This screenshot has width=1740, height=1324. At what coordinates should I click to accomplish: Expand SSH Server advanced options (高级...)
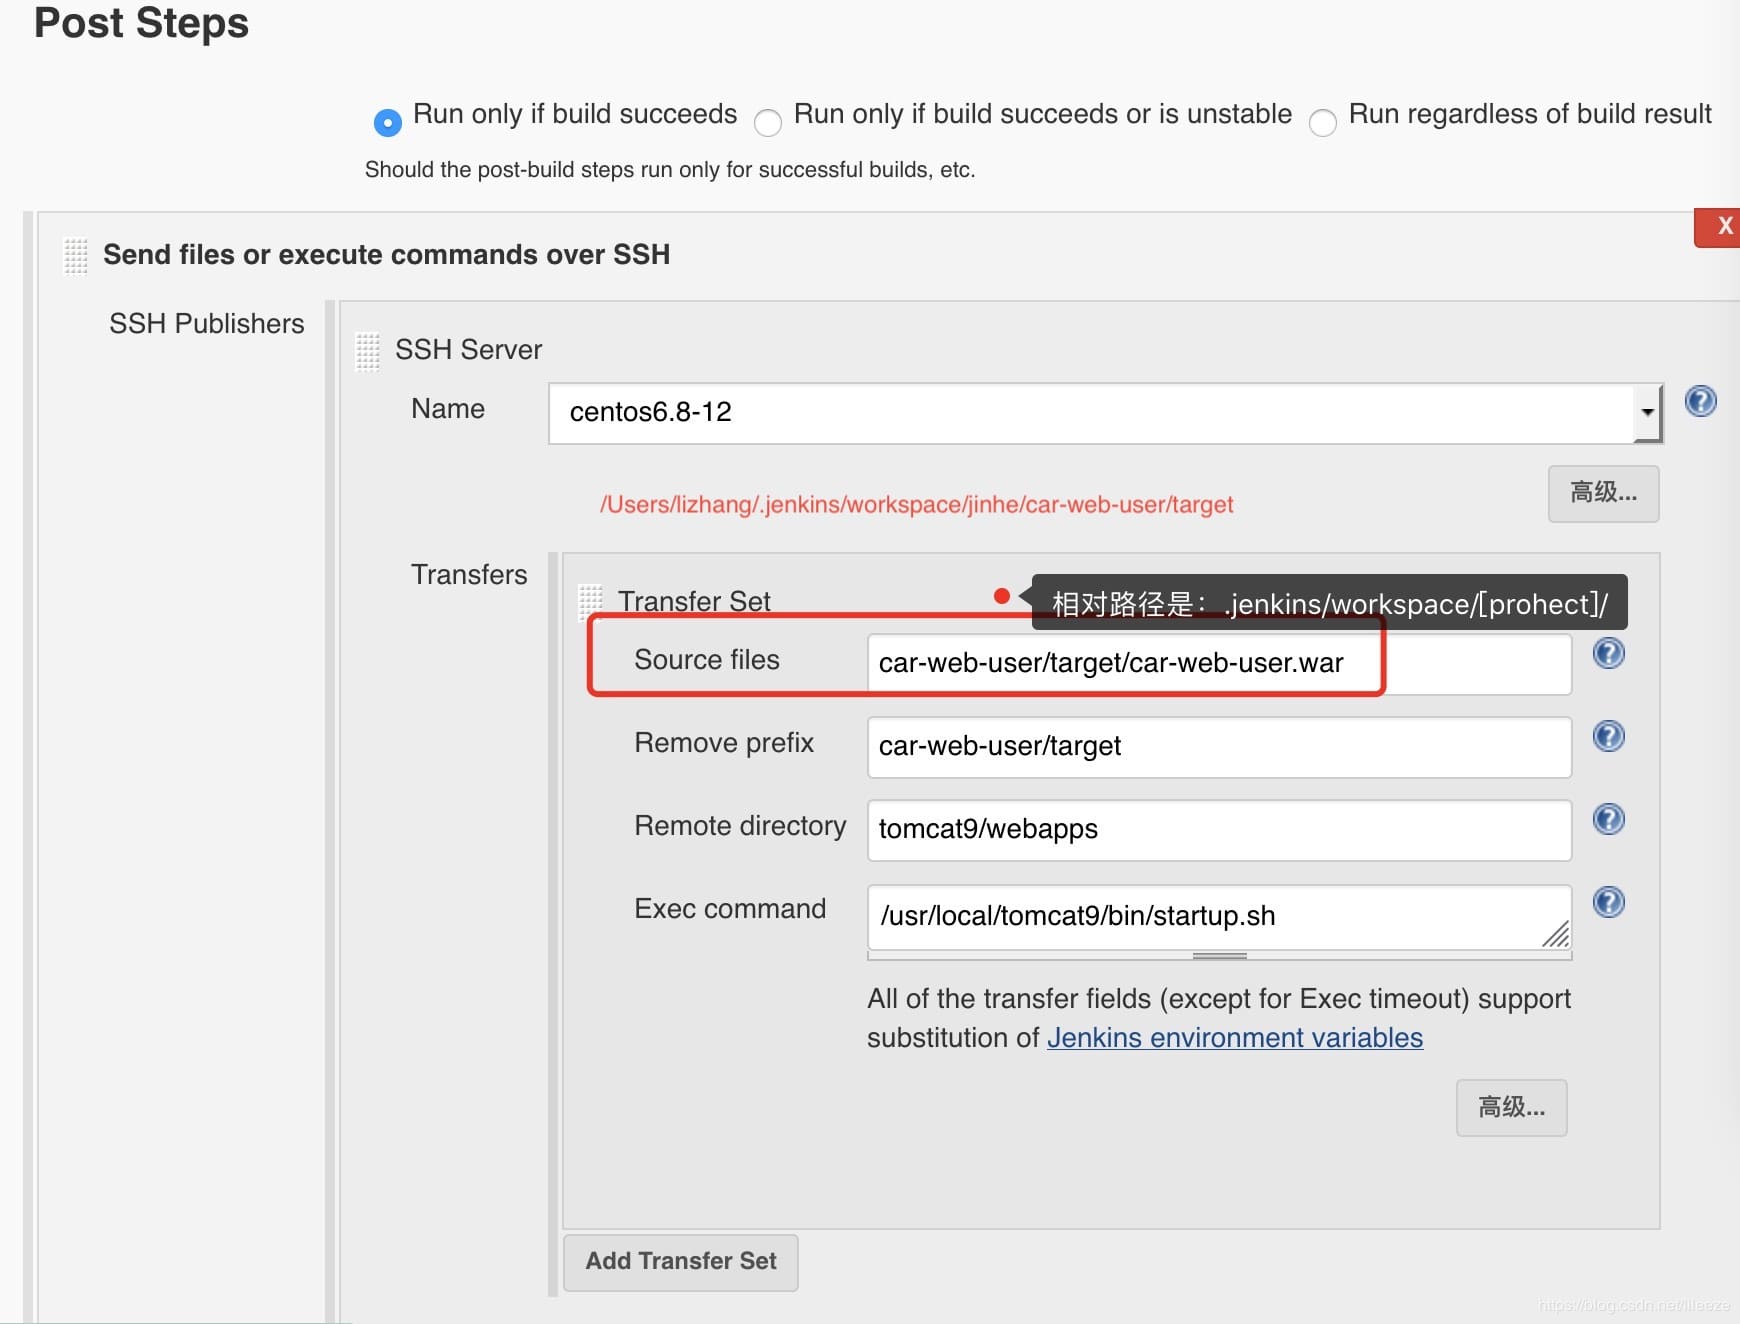click(x=1603, y=493)
